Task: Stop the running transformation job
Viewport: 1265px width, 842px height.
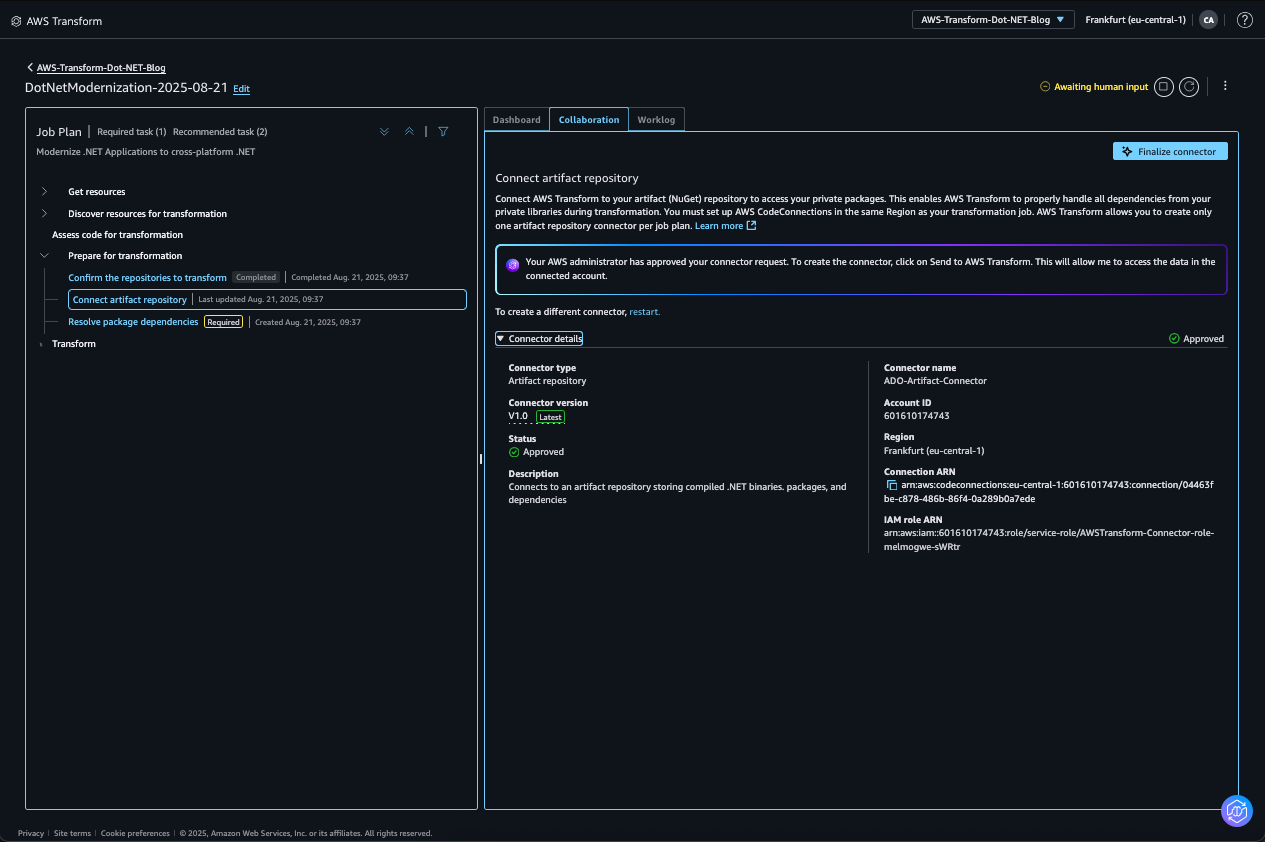Action: click(1163, 86)
